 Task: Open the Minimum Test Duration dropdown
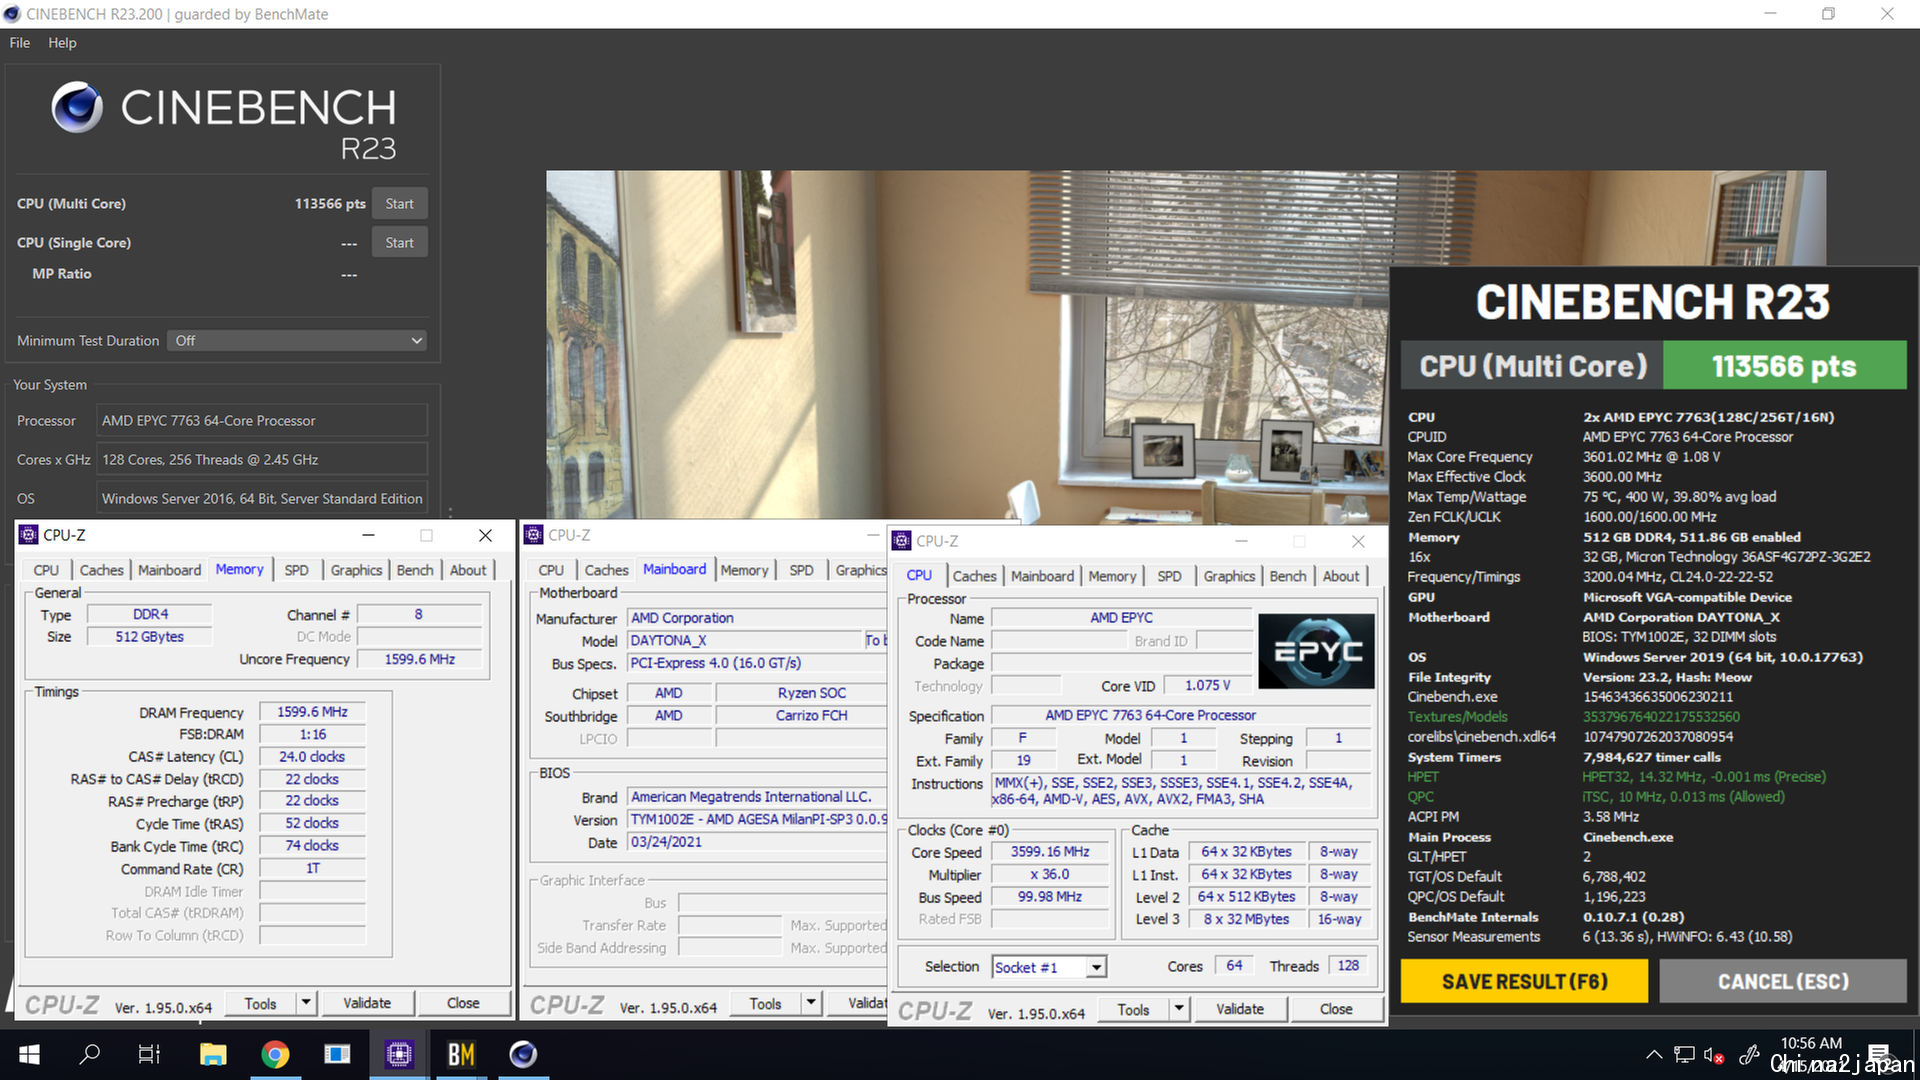(x=298, y=341)
